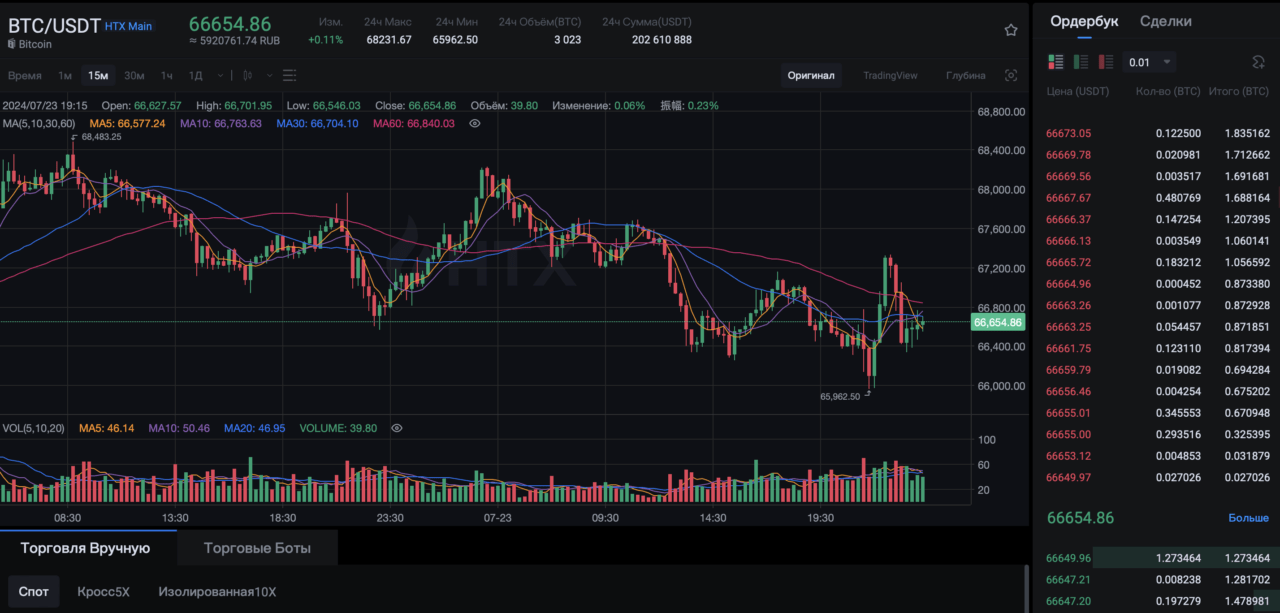Open the 0.01 price precision dropdown
Screen dimensions: 1280x613
(1149, 62)
